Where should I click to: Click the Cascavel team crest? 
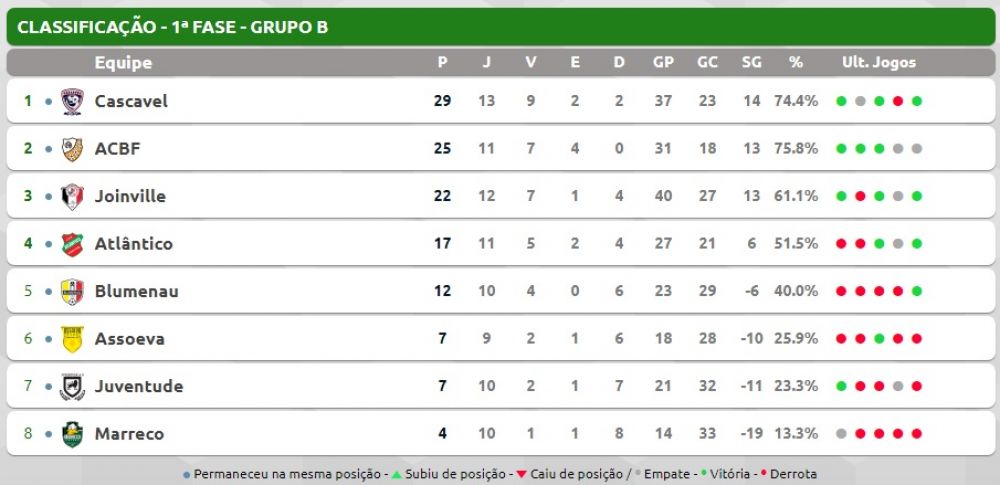(72, 101)
